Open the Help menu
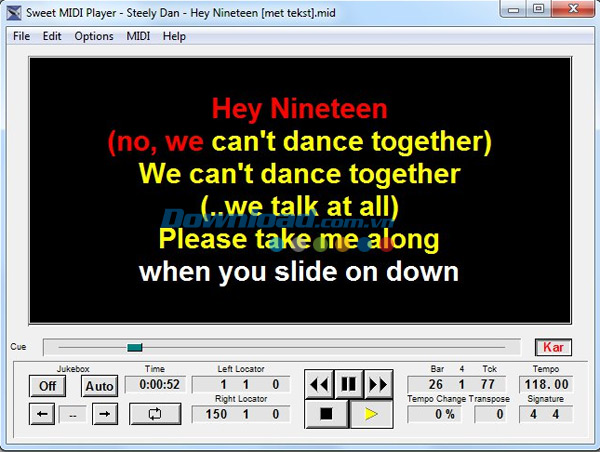Viewport: 600px width, 452px height. pyautogui.click(x=174, y=36)
